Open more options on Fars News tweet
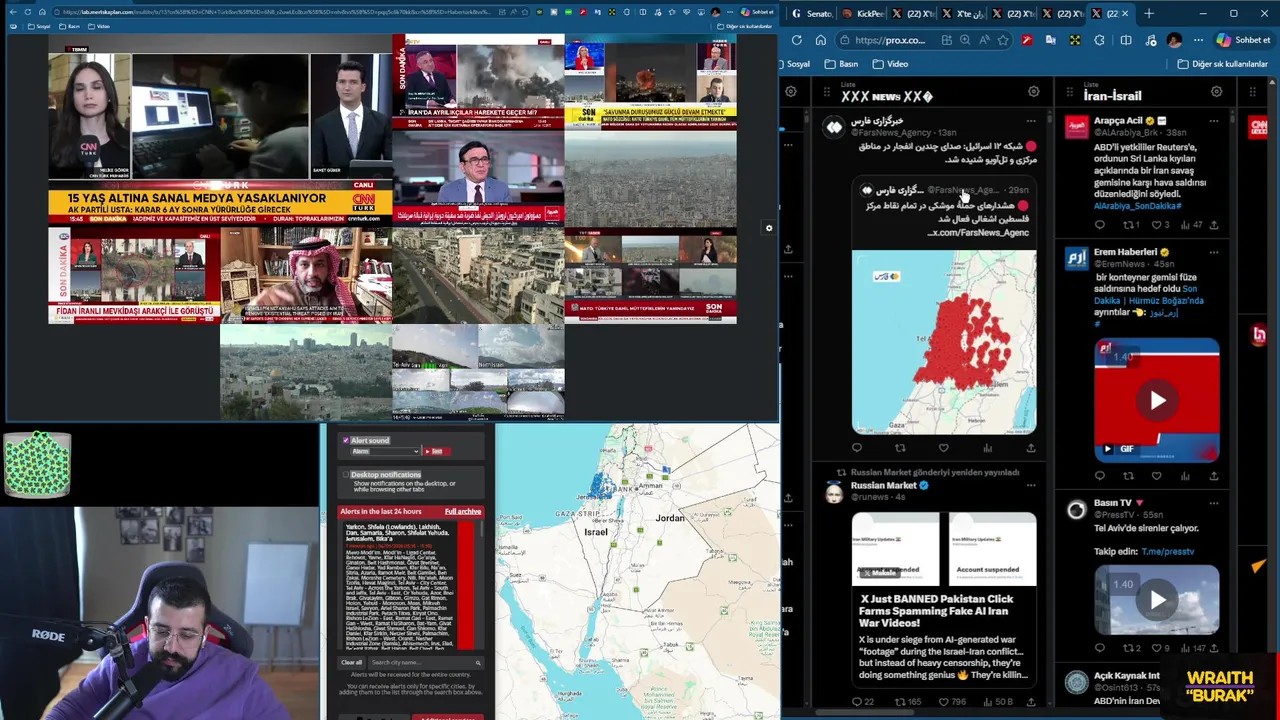1280x720 pixels. (1031, 122)
